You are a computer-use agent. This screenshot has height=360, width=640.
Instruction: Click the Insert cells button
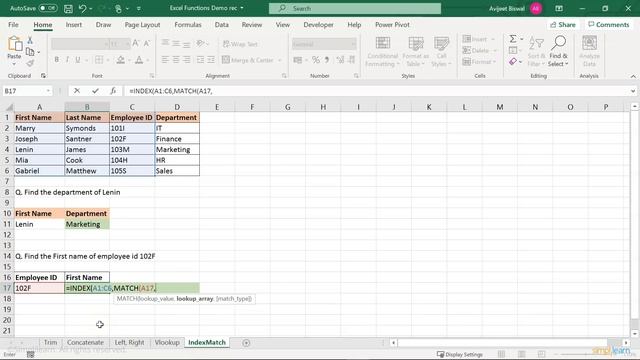click(475, 39)
